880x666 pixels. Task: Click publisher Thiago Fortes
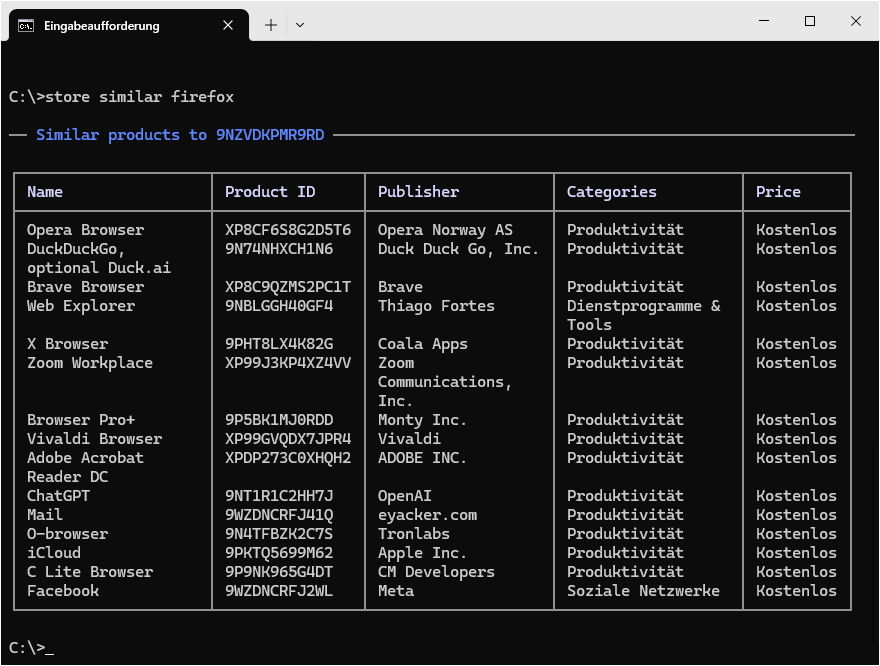tap(436, 306)
